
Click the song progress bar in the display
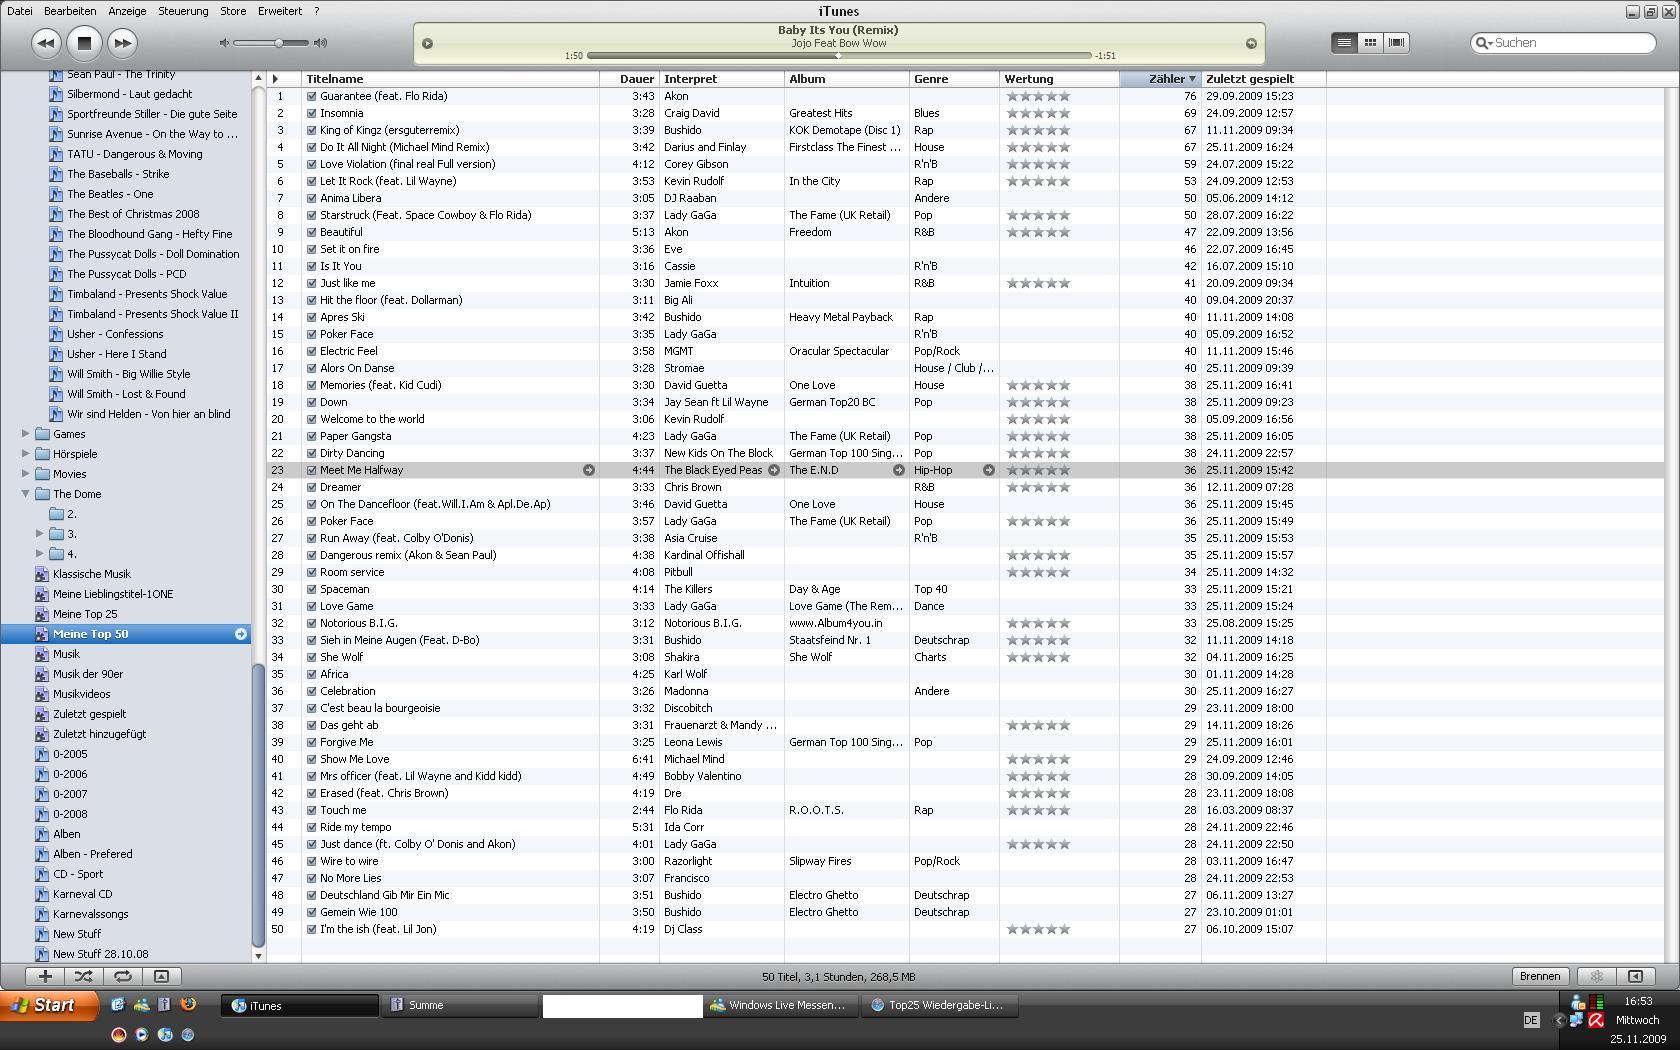[839, 56]
